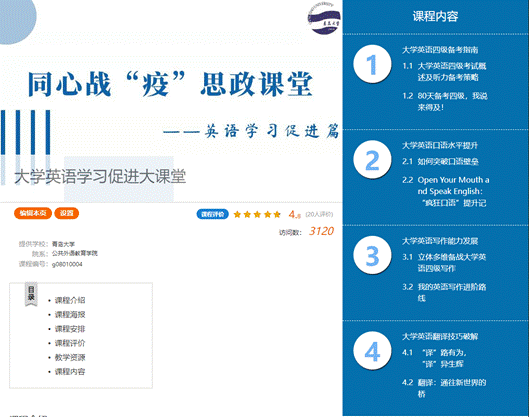Click the school name 青岛大学
The height and width of the screenshot is (417, 529).
pos(63,244)
